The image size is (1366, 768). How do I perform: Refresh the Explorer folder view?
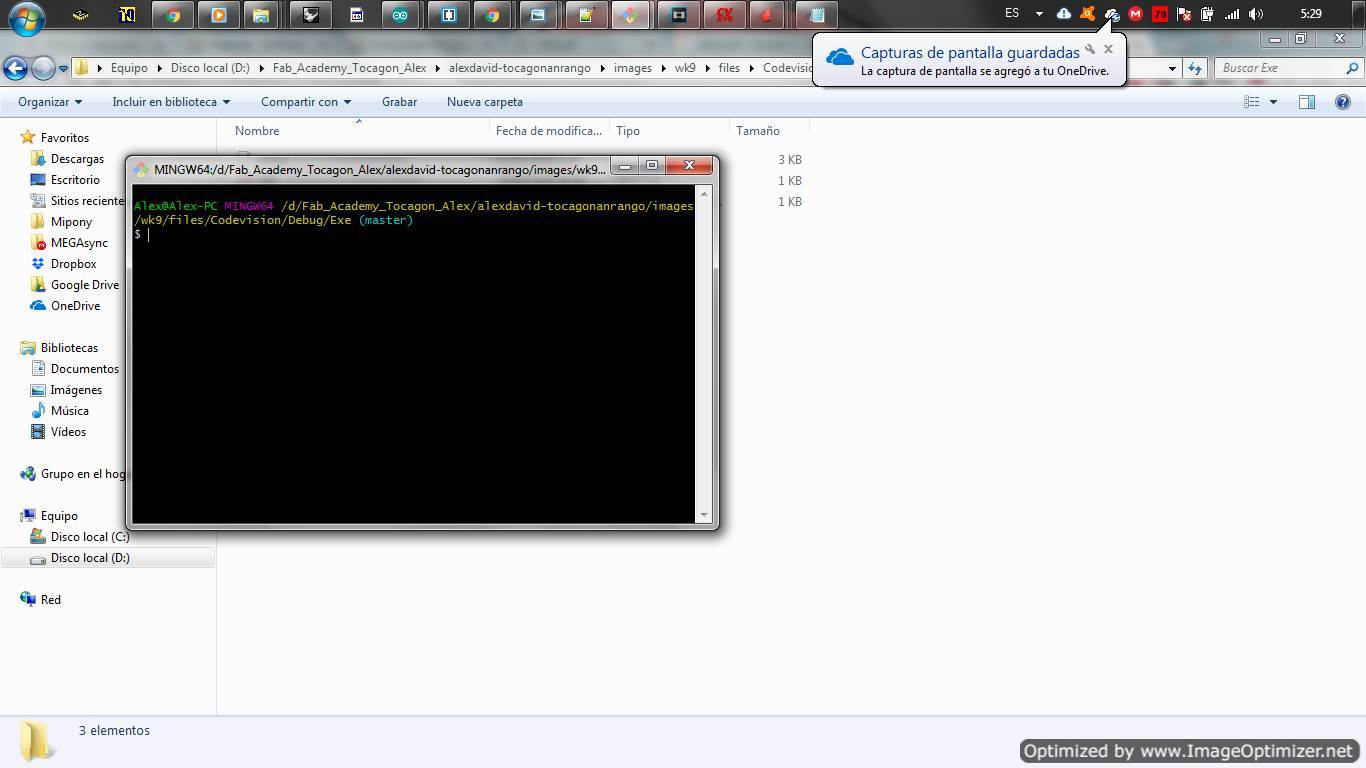(1195, 68)
